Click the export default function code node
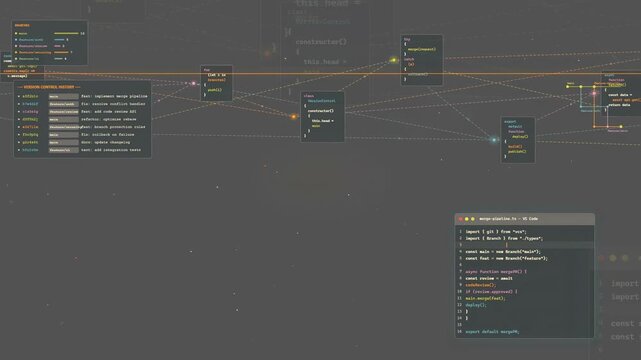This screenshot has width=641, height=360. (x=518, y=140)
